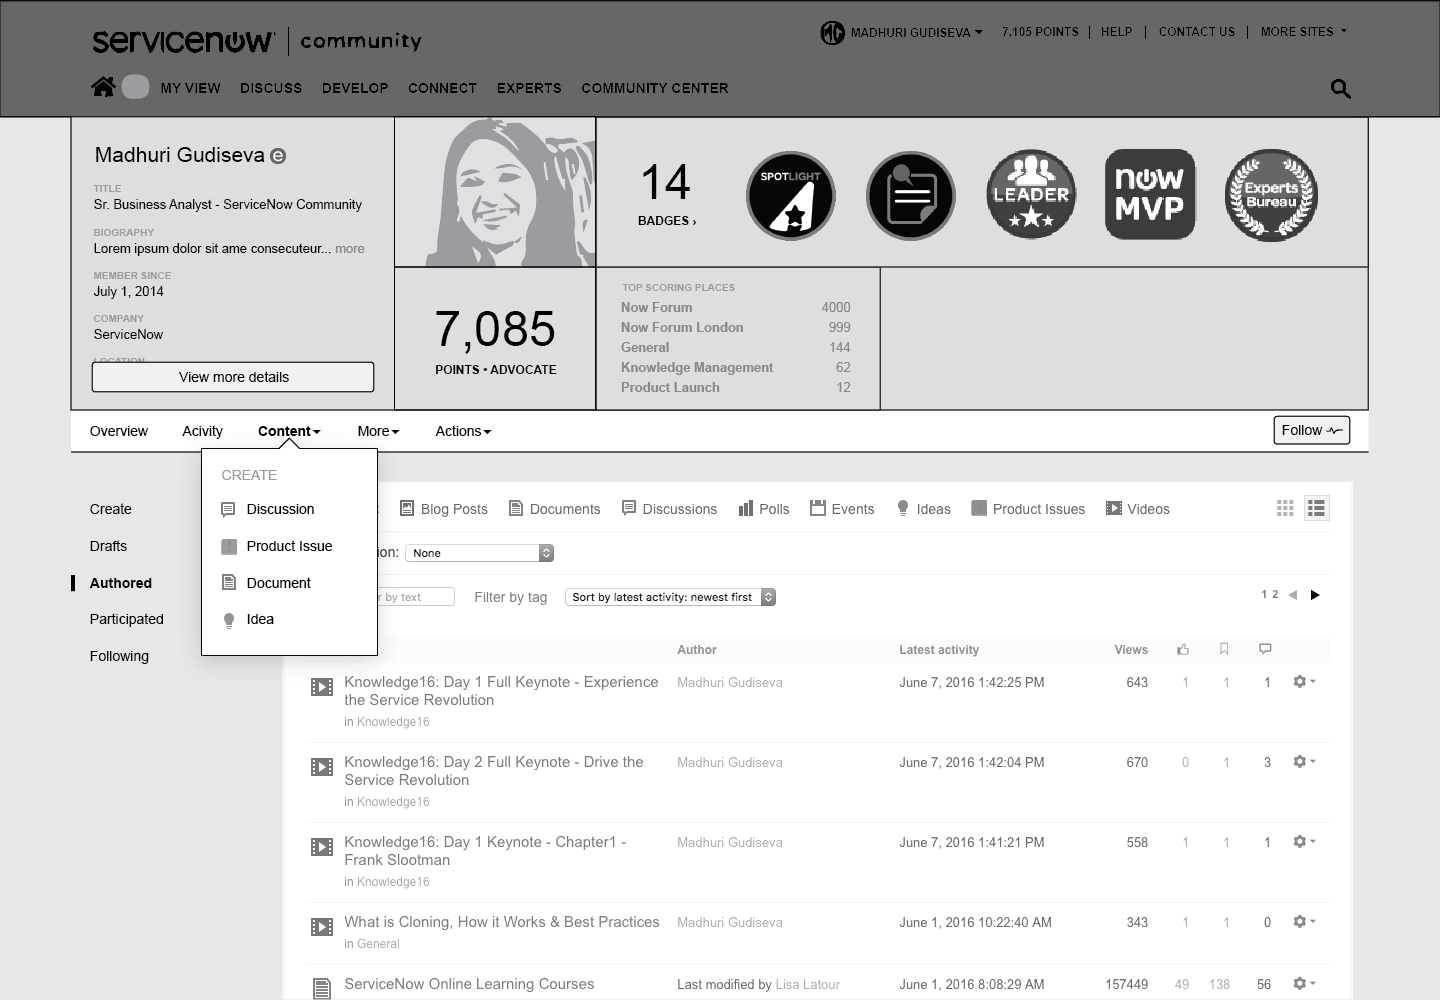Open gear menu for Day 2 Full Keynote row
This screenshot has height=1000, width=1440.
(1304, 761)
